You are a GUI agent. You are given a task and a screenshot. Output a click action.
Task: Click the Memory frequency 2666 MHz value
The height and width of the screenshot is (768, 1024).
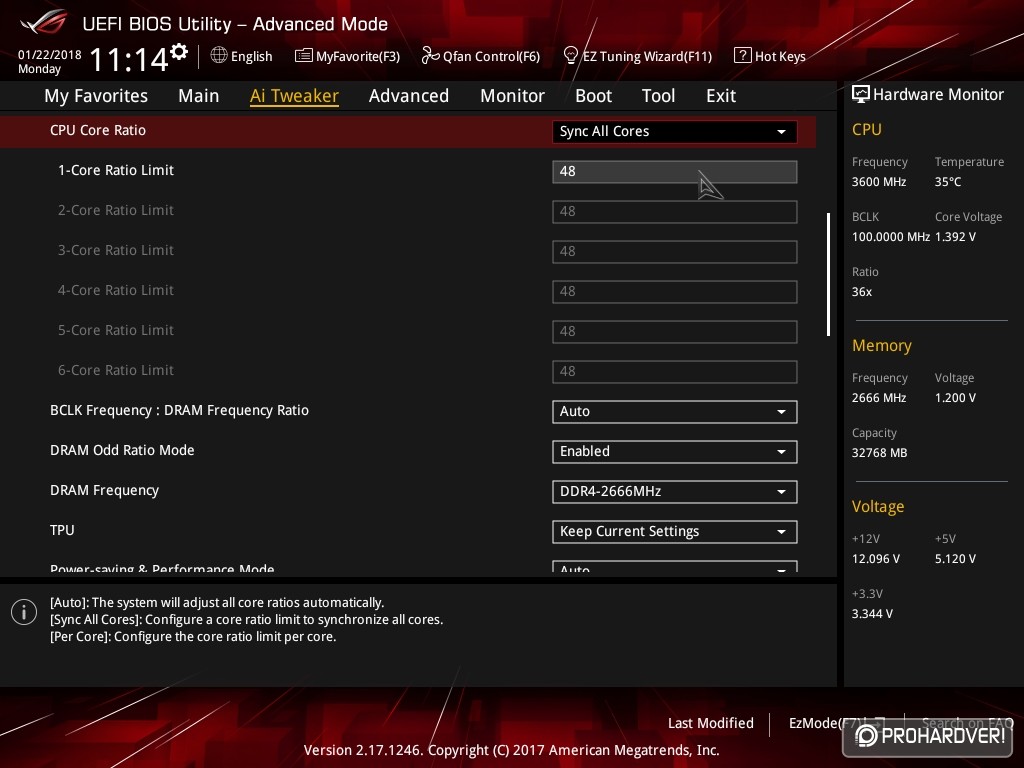(x=878, y=398)
